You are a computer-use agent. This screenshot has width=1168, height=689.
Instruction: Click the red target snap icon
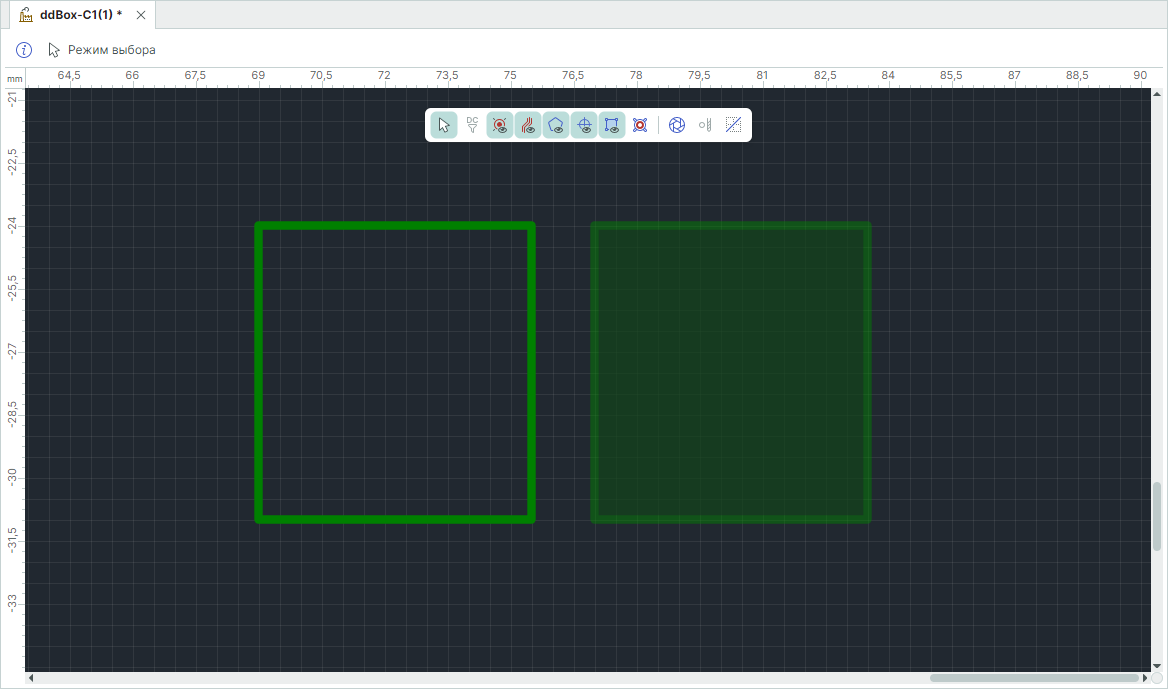pyautogui.click(x=640, y=125)
